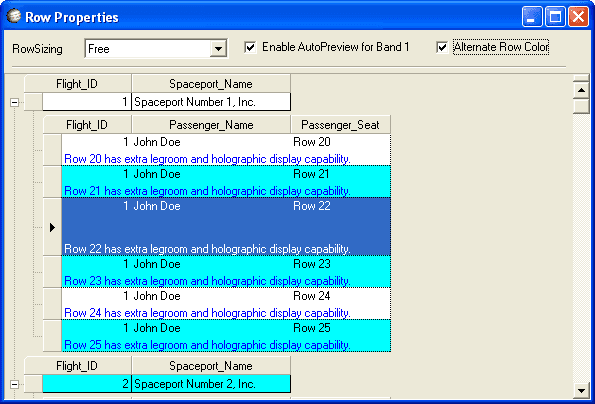Select the row selector beside Row 20
The width and height of the screenshot is (595, 404).
[x=52, y=149]
